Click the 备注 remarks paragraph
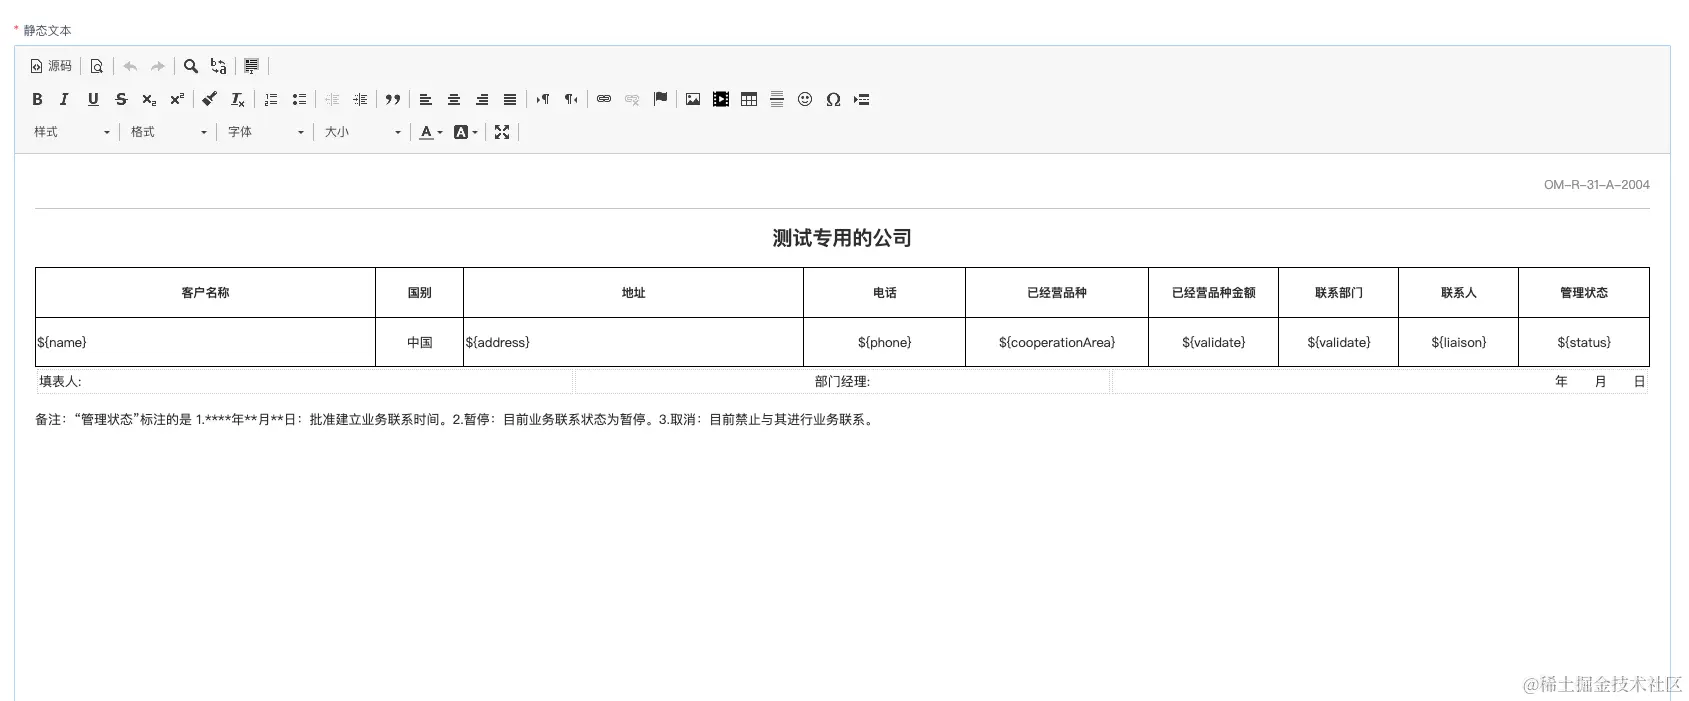Screen dimensions: 1689x701 pyautogui.click(x=456, y=420)
